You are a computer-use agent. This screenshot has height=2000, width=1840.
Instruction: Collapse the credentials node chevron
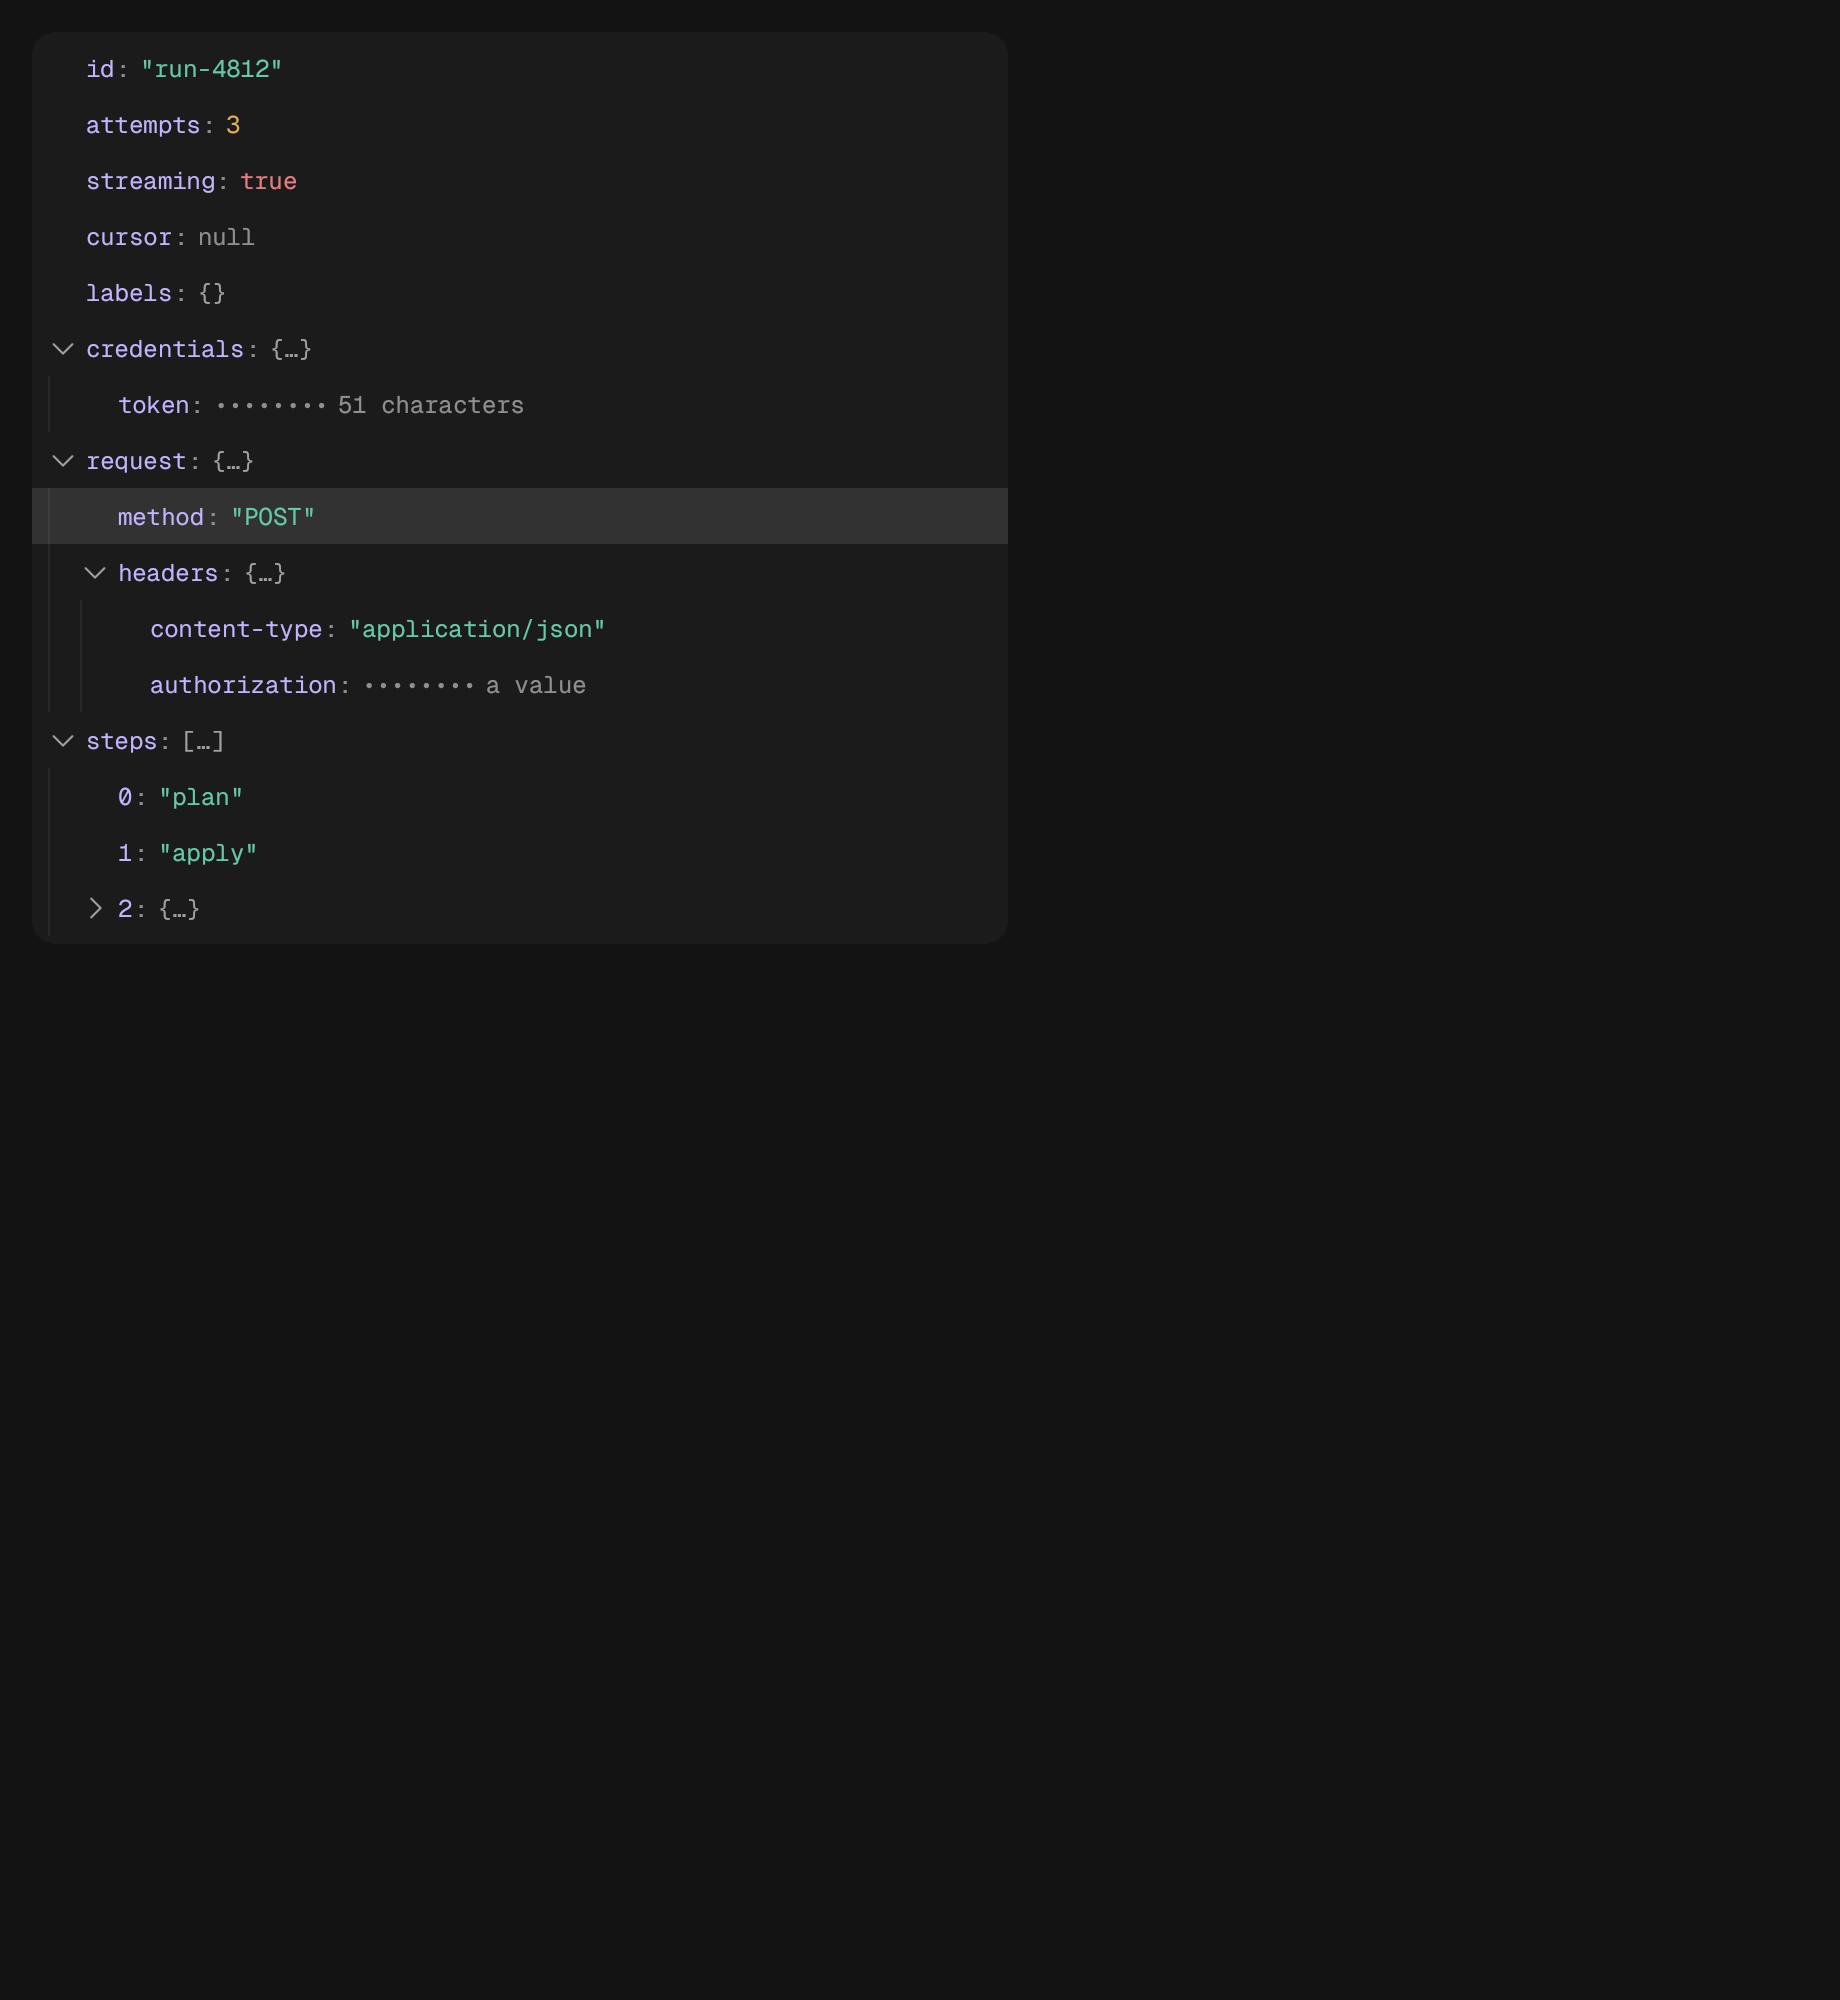tap(63, 349)
